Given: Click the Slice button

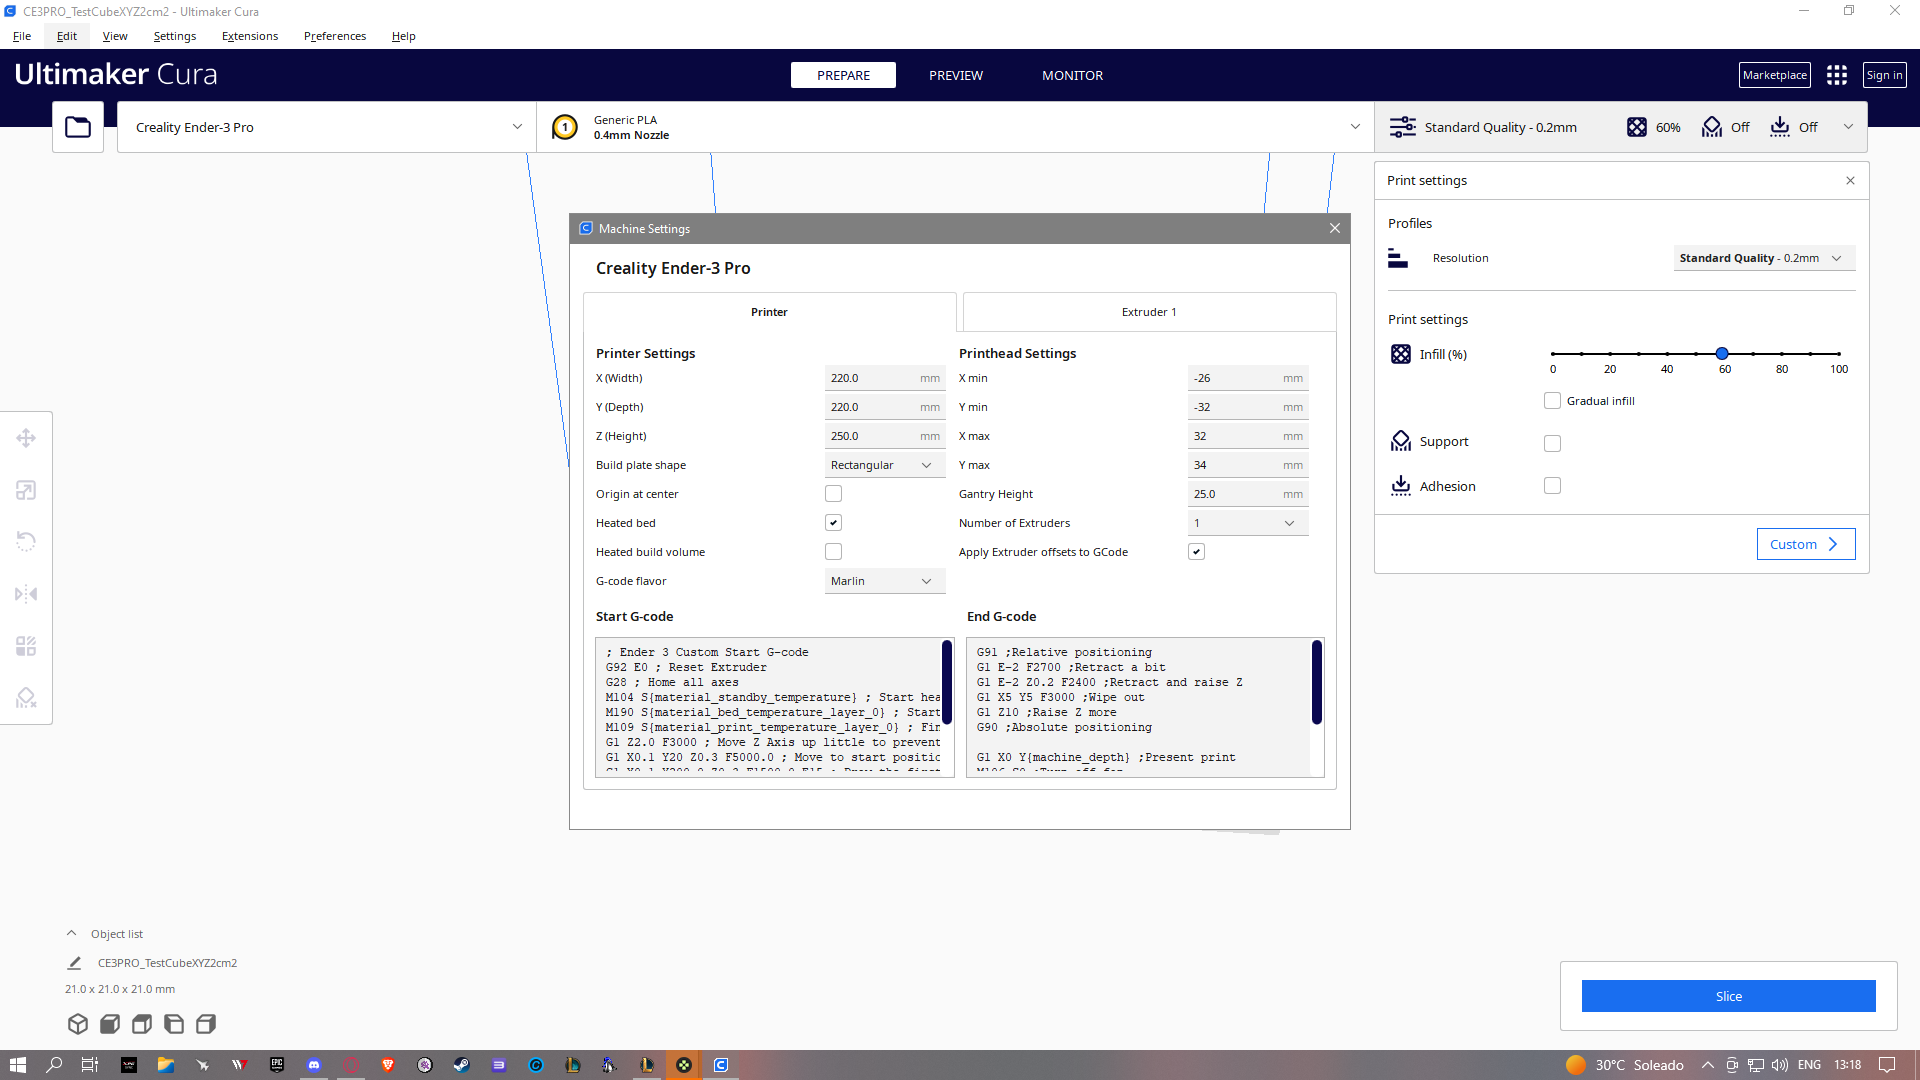Looking at the screenshot, I should click(1728, 996).
